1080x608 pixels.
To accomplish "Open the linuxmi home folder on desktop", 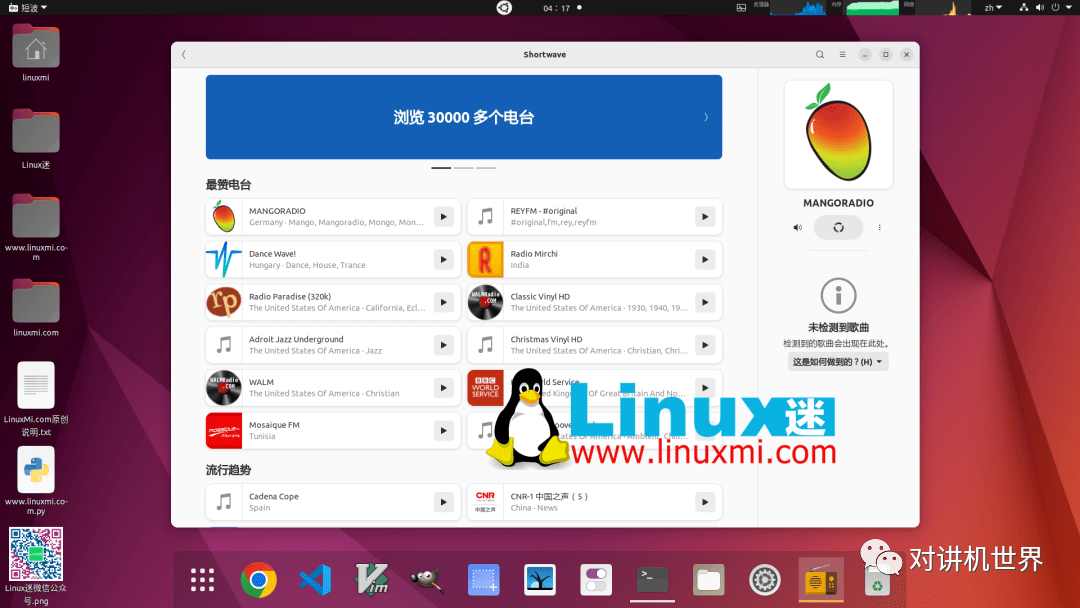I will coord(36,53).
